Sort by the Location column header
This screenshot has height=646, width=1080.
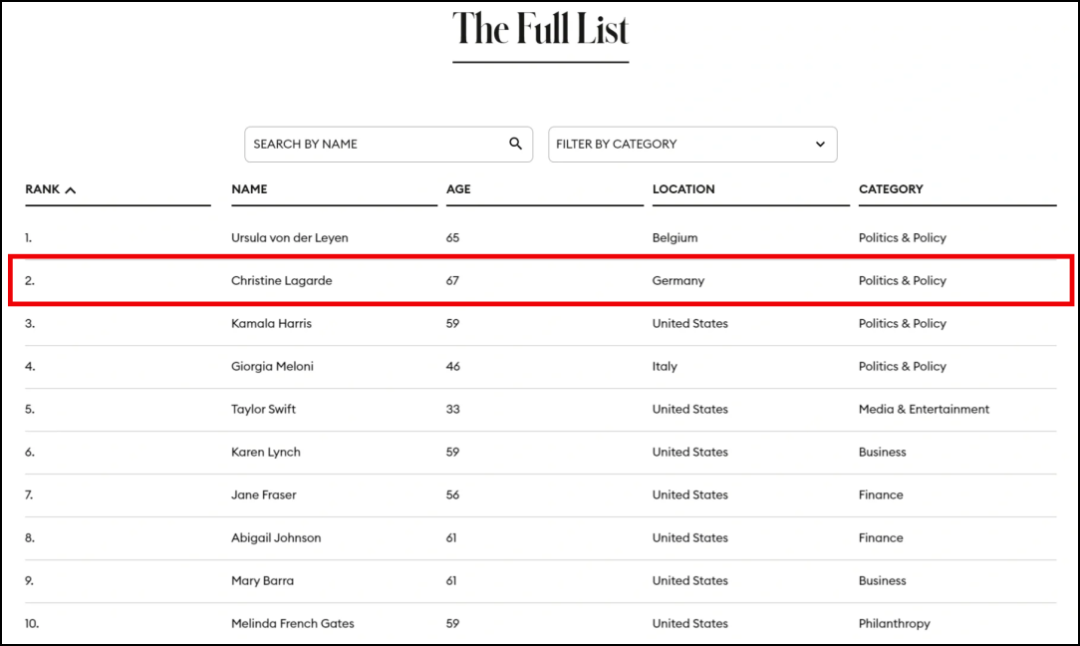pyautogui.click(x=683, y=189)
